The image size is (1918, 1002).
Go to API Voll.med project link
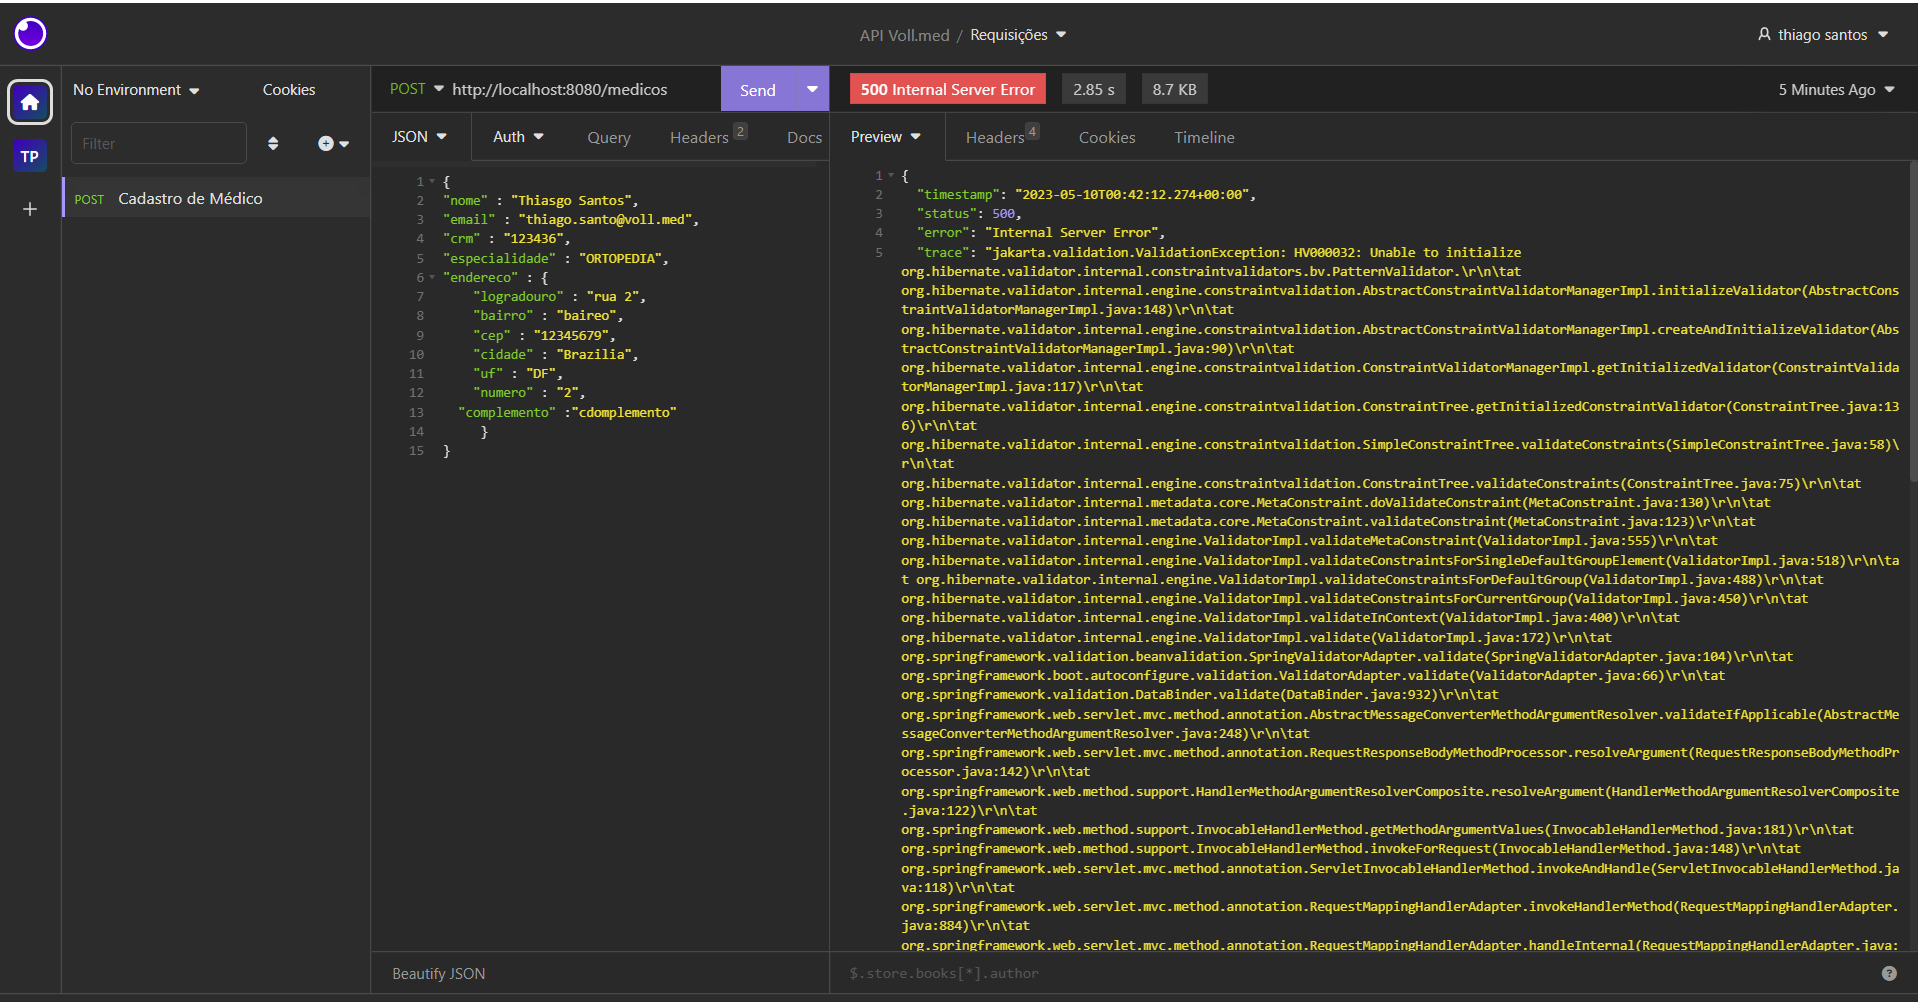point(905,35)
